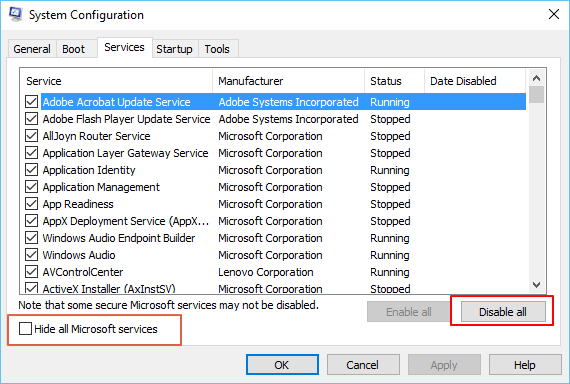This screenshot has height=384, width=570.
Task: Uncheck Adobe Acrobat Update Service checkbox
Action: (x=32, y=102)
